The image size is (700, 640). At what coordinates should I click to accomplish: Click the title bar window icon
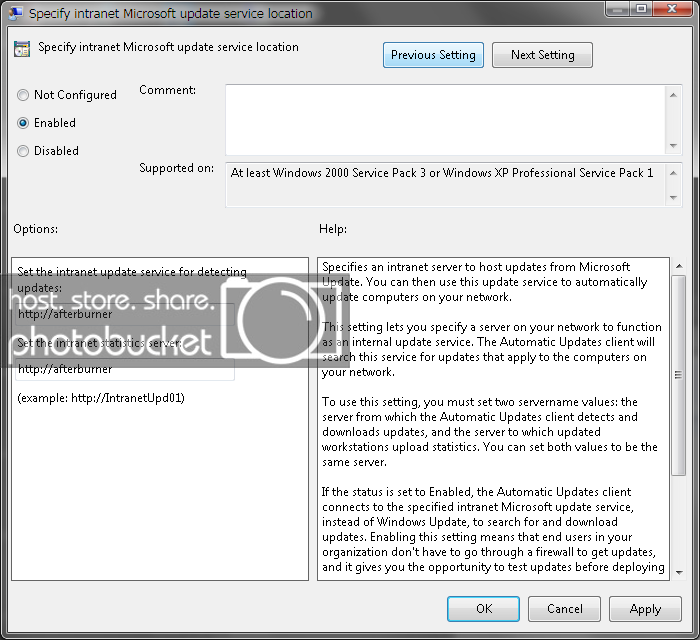pos(16,13)
